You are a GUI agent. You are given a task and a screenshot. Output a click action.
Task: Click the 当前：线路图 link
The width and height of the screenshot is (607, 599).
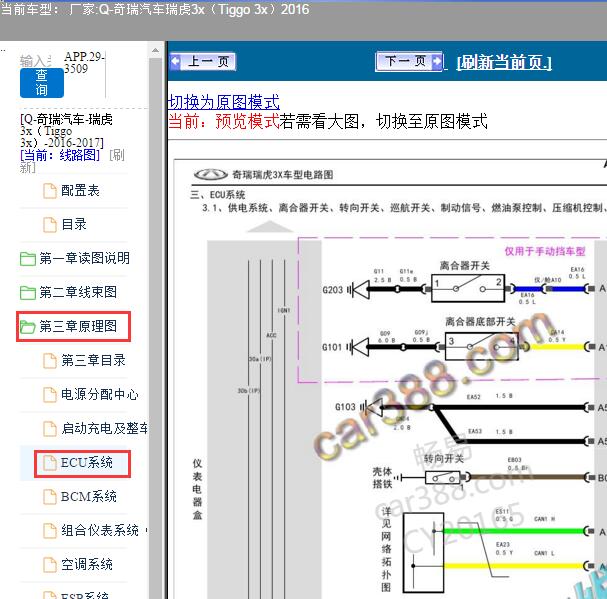tap(60, 155)
